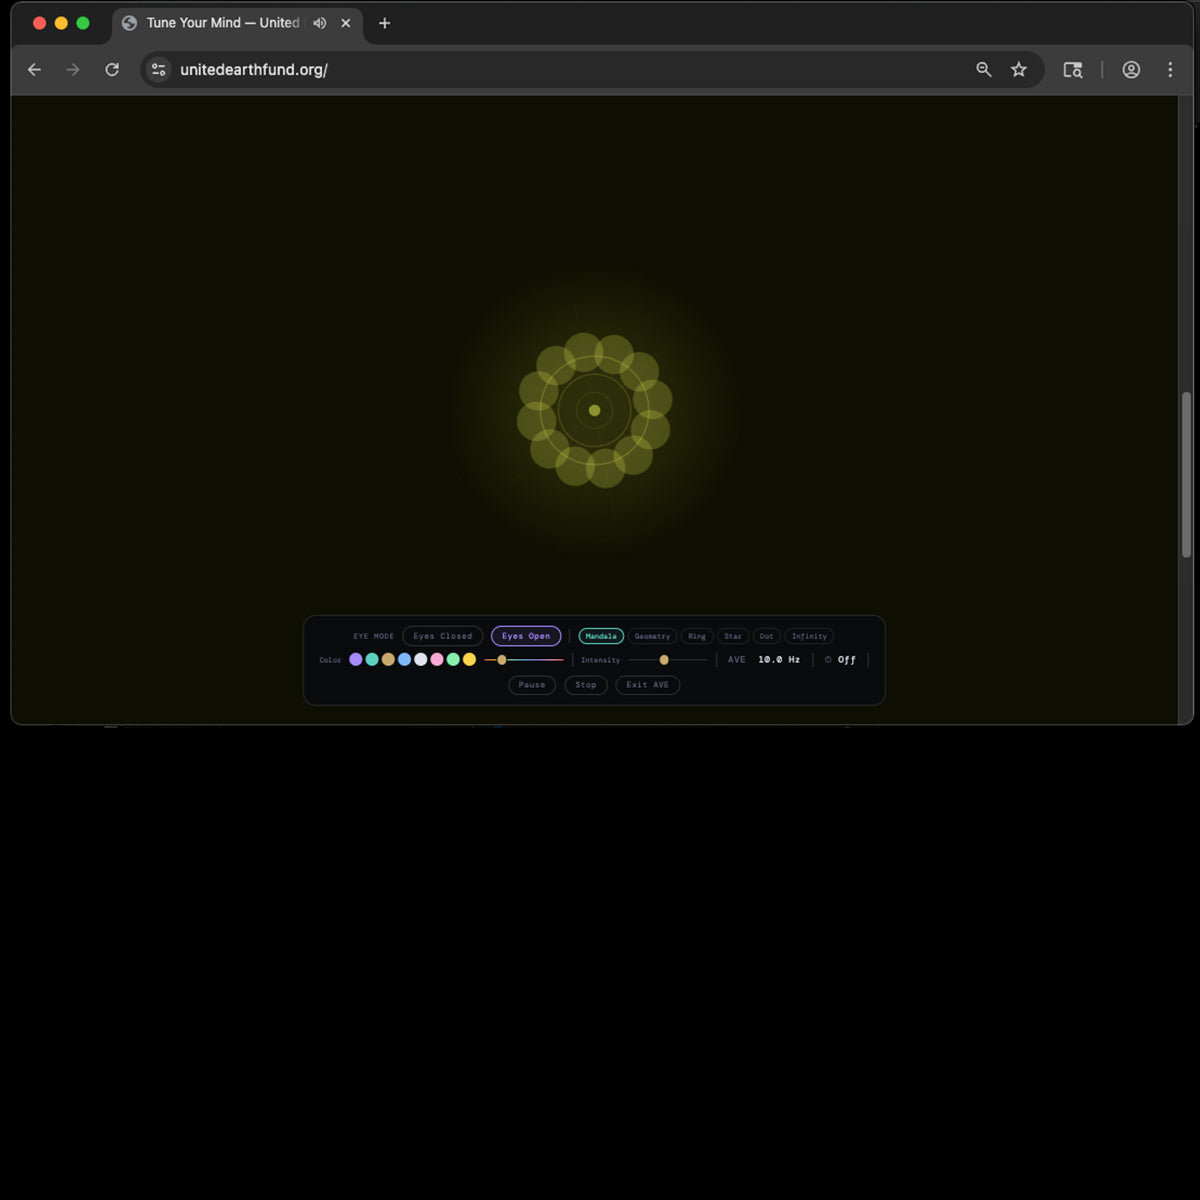This screenshot has width=1200, height=1200.
Task: Select the Infinity visual pattern
Action: pyautogui.click(x=809, y=636)
